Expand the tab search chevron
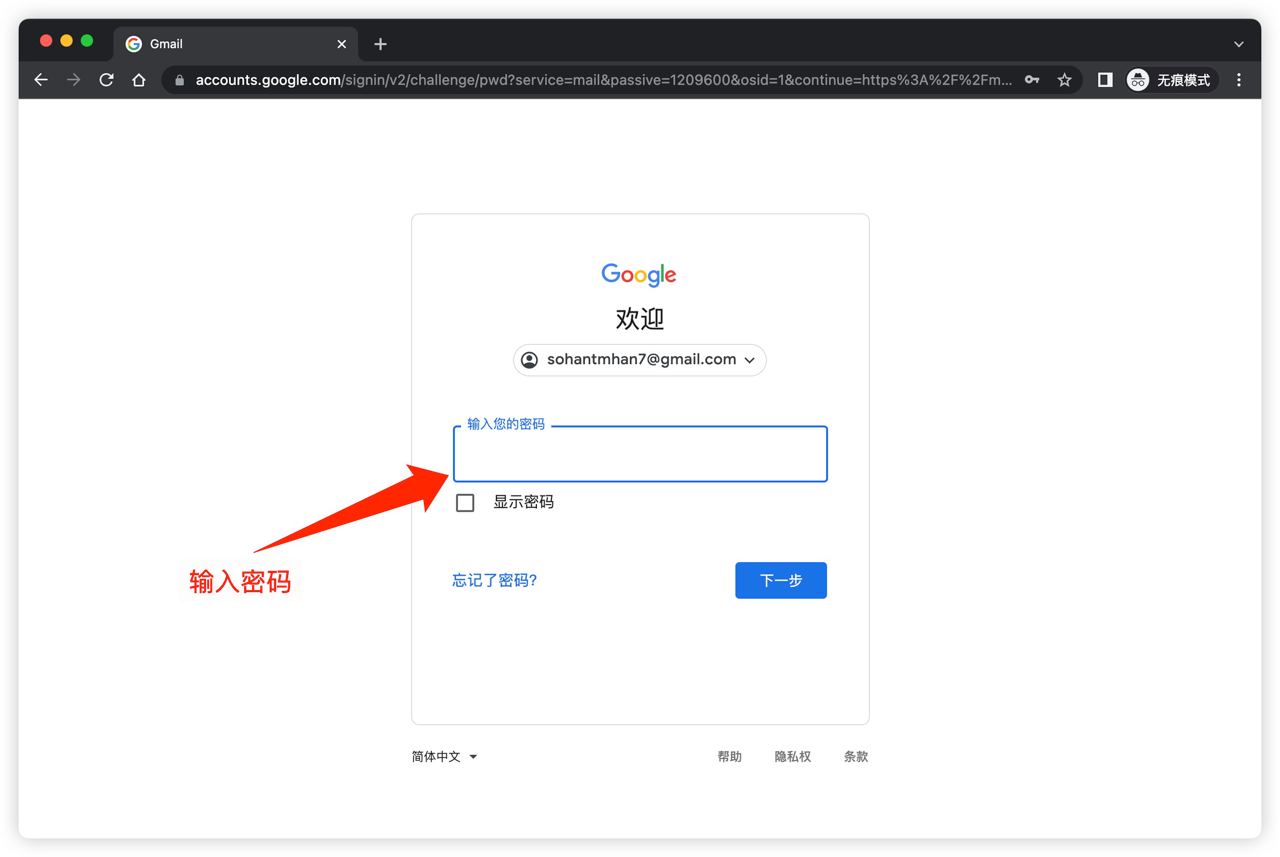 (x=1239, y=44)
